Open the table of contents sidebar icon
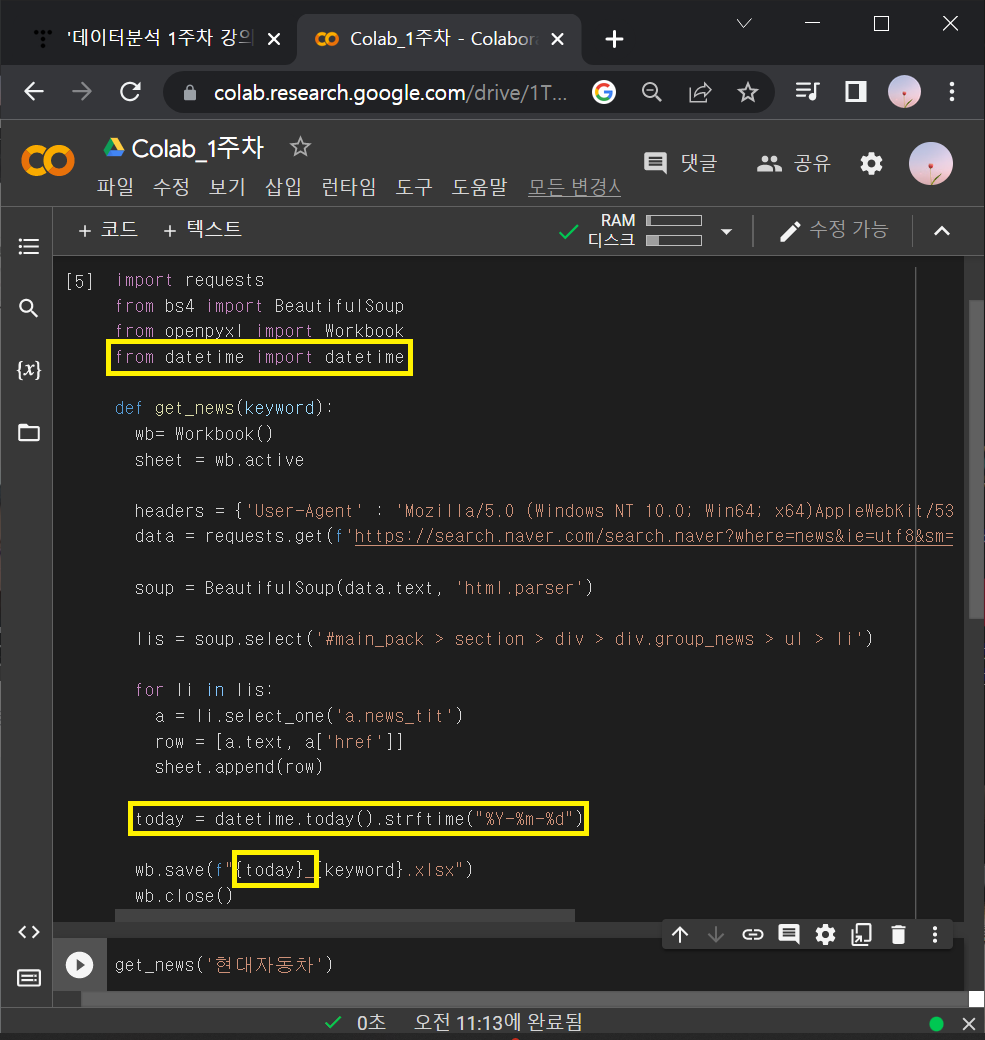This screenshot has width=985, height=1040. [29, 247]
